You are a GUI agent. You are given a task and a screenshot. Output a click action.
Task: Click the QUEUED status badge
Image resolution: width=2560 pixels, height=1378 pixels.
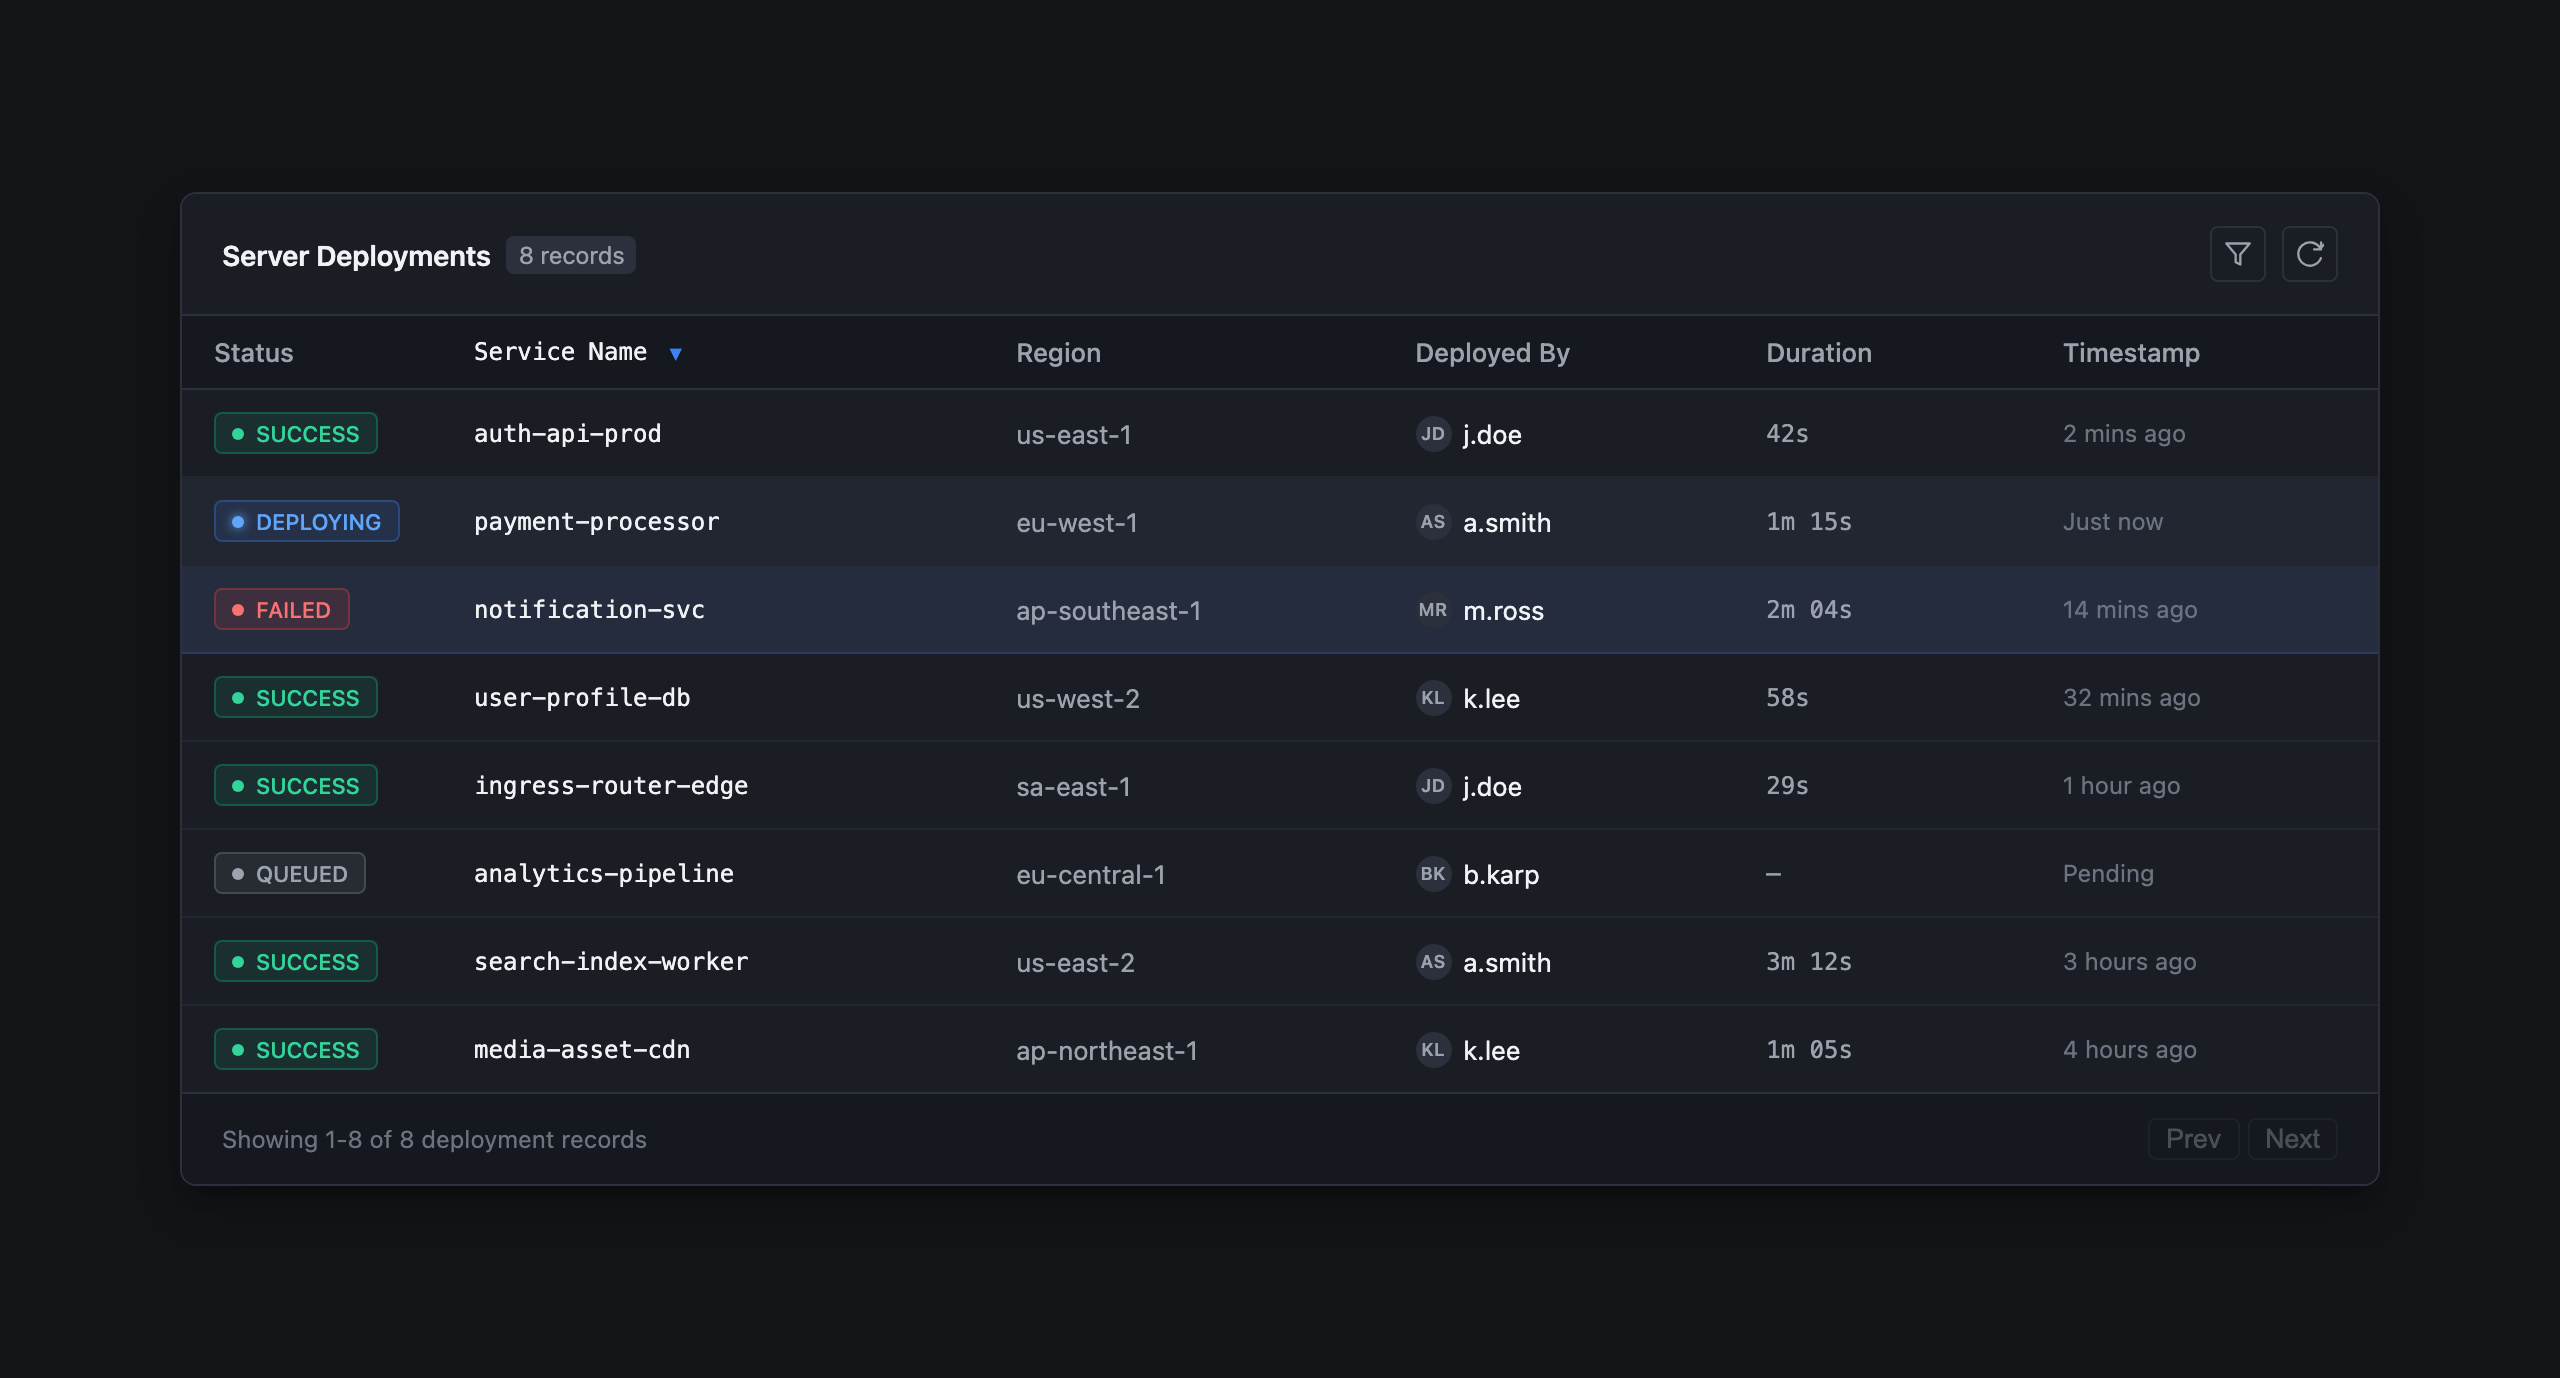point(290,874)
